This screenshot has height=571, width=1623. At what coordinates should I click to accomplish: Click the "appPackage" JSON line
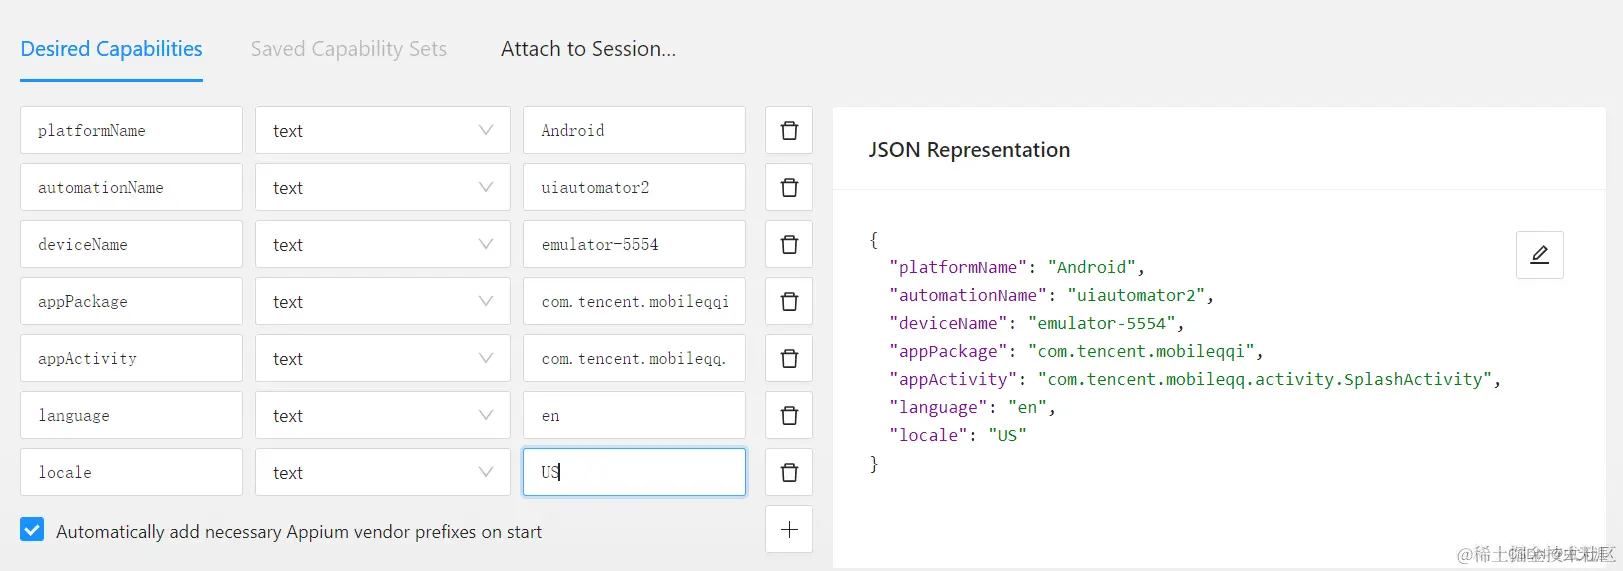tap(1076, 351)
